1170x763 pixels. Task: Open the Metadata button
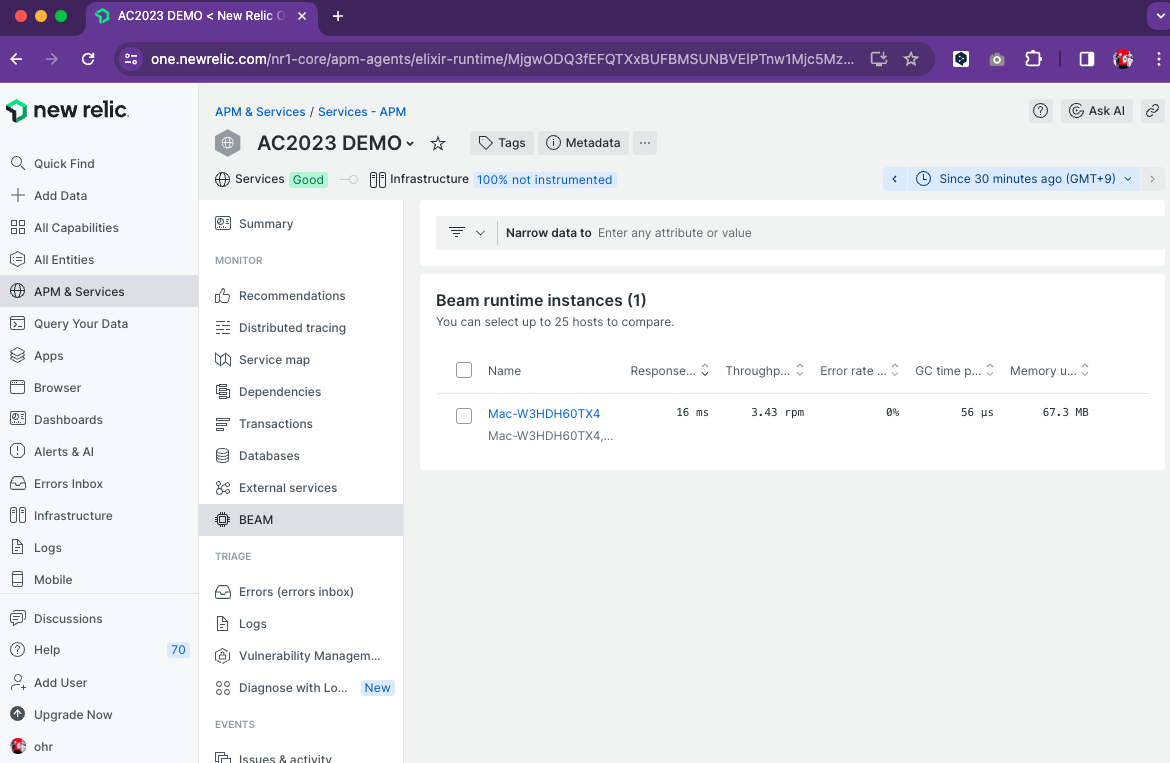pos(584,143)
